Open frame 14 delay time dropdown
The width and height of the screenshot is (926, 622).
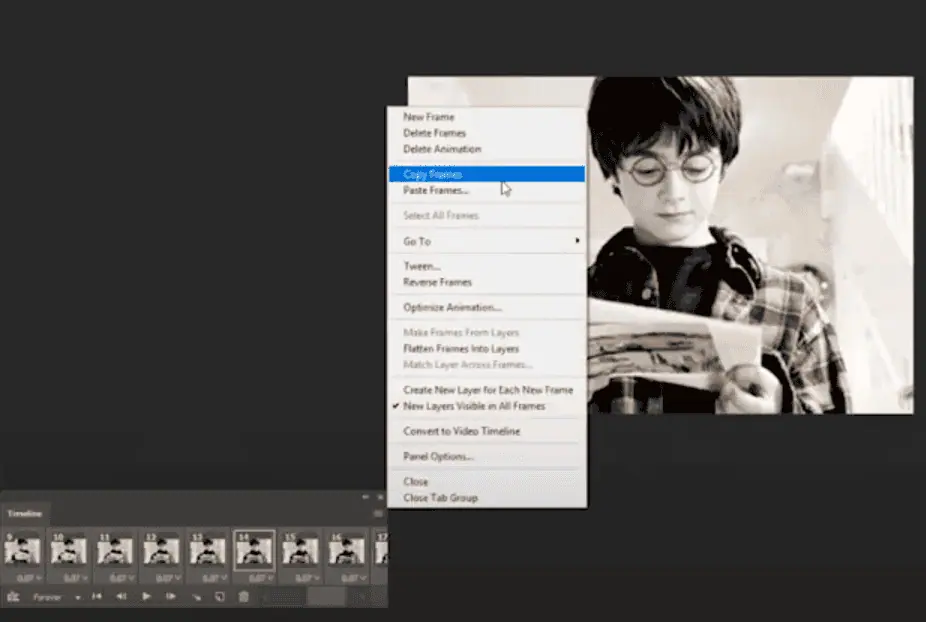[259, 578]
